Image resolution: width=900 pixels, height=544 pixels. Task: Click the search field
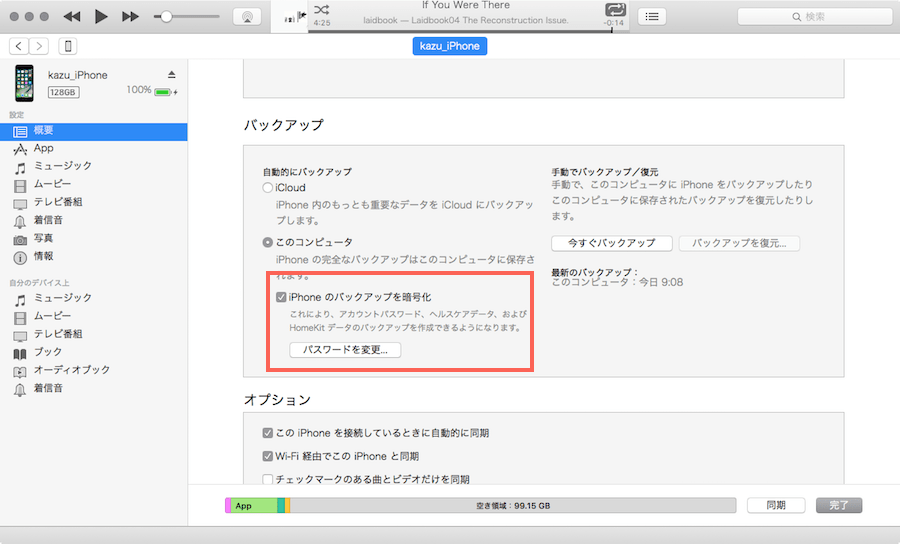[814, 17]
